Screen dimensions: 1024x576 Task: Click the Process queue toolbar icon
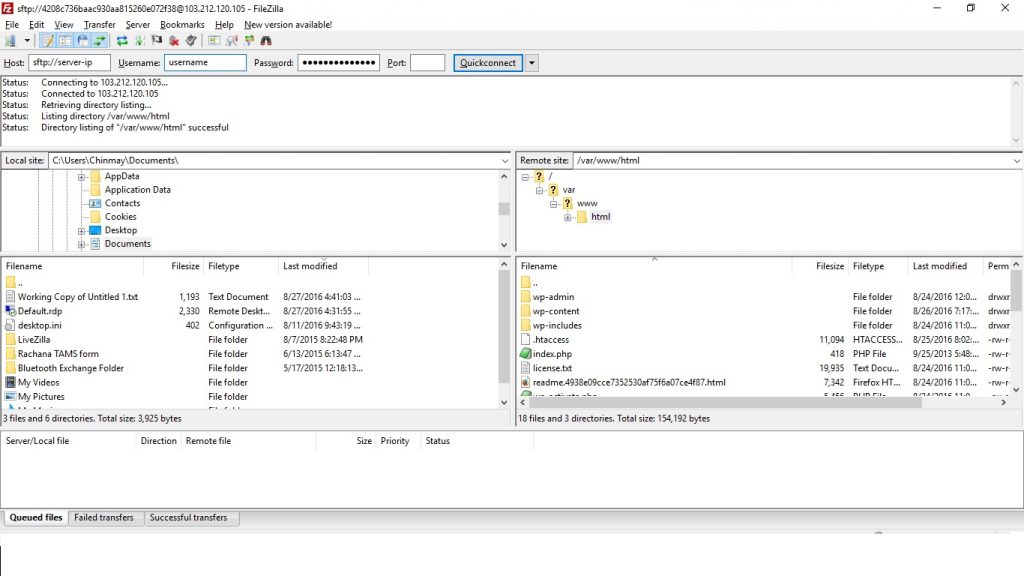pyautogui.click(x=139, y=41)
